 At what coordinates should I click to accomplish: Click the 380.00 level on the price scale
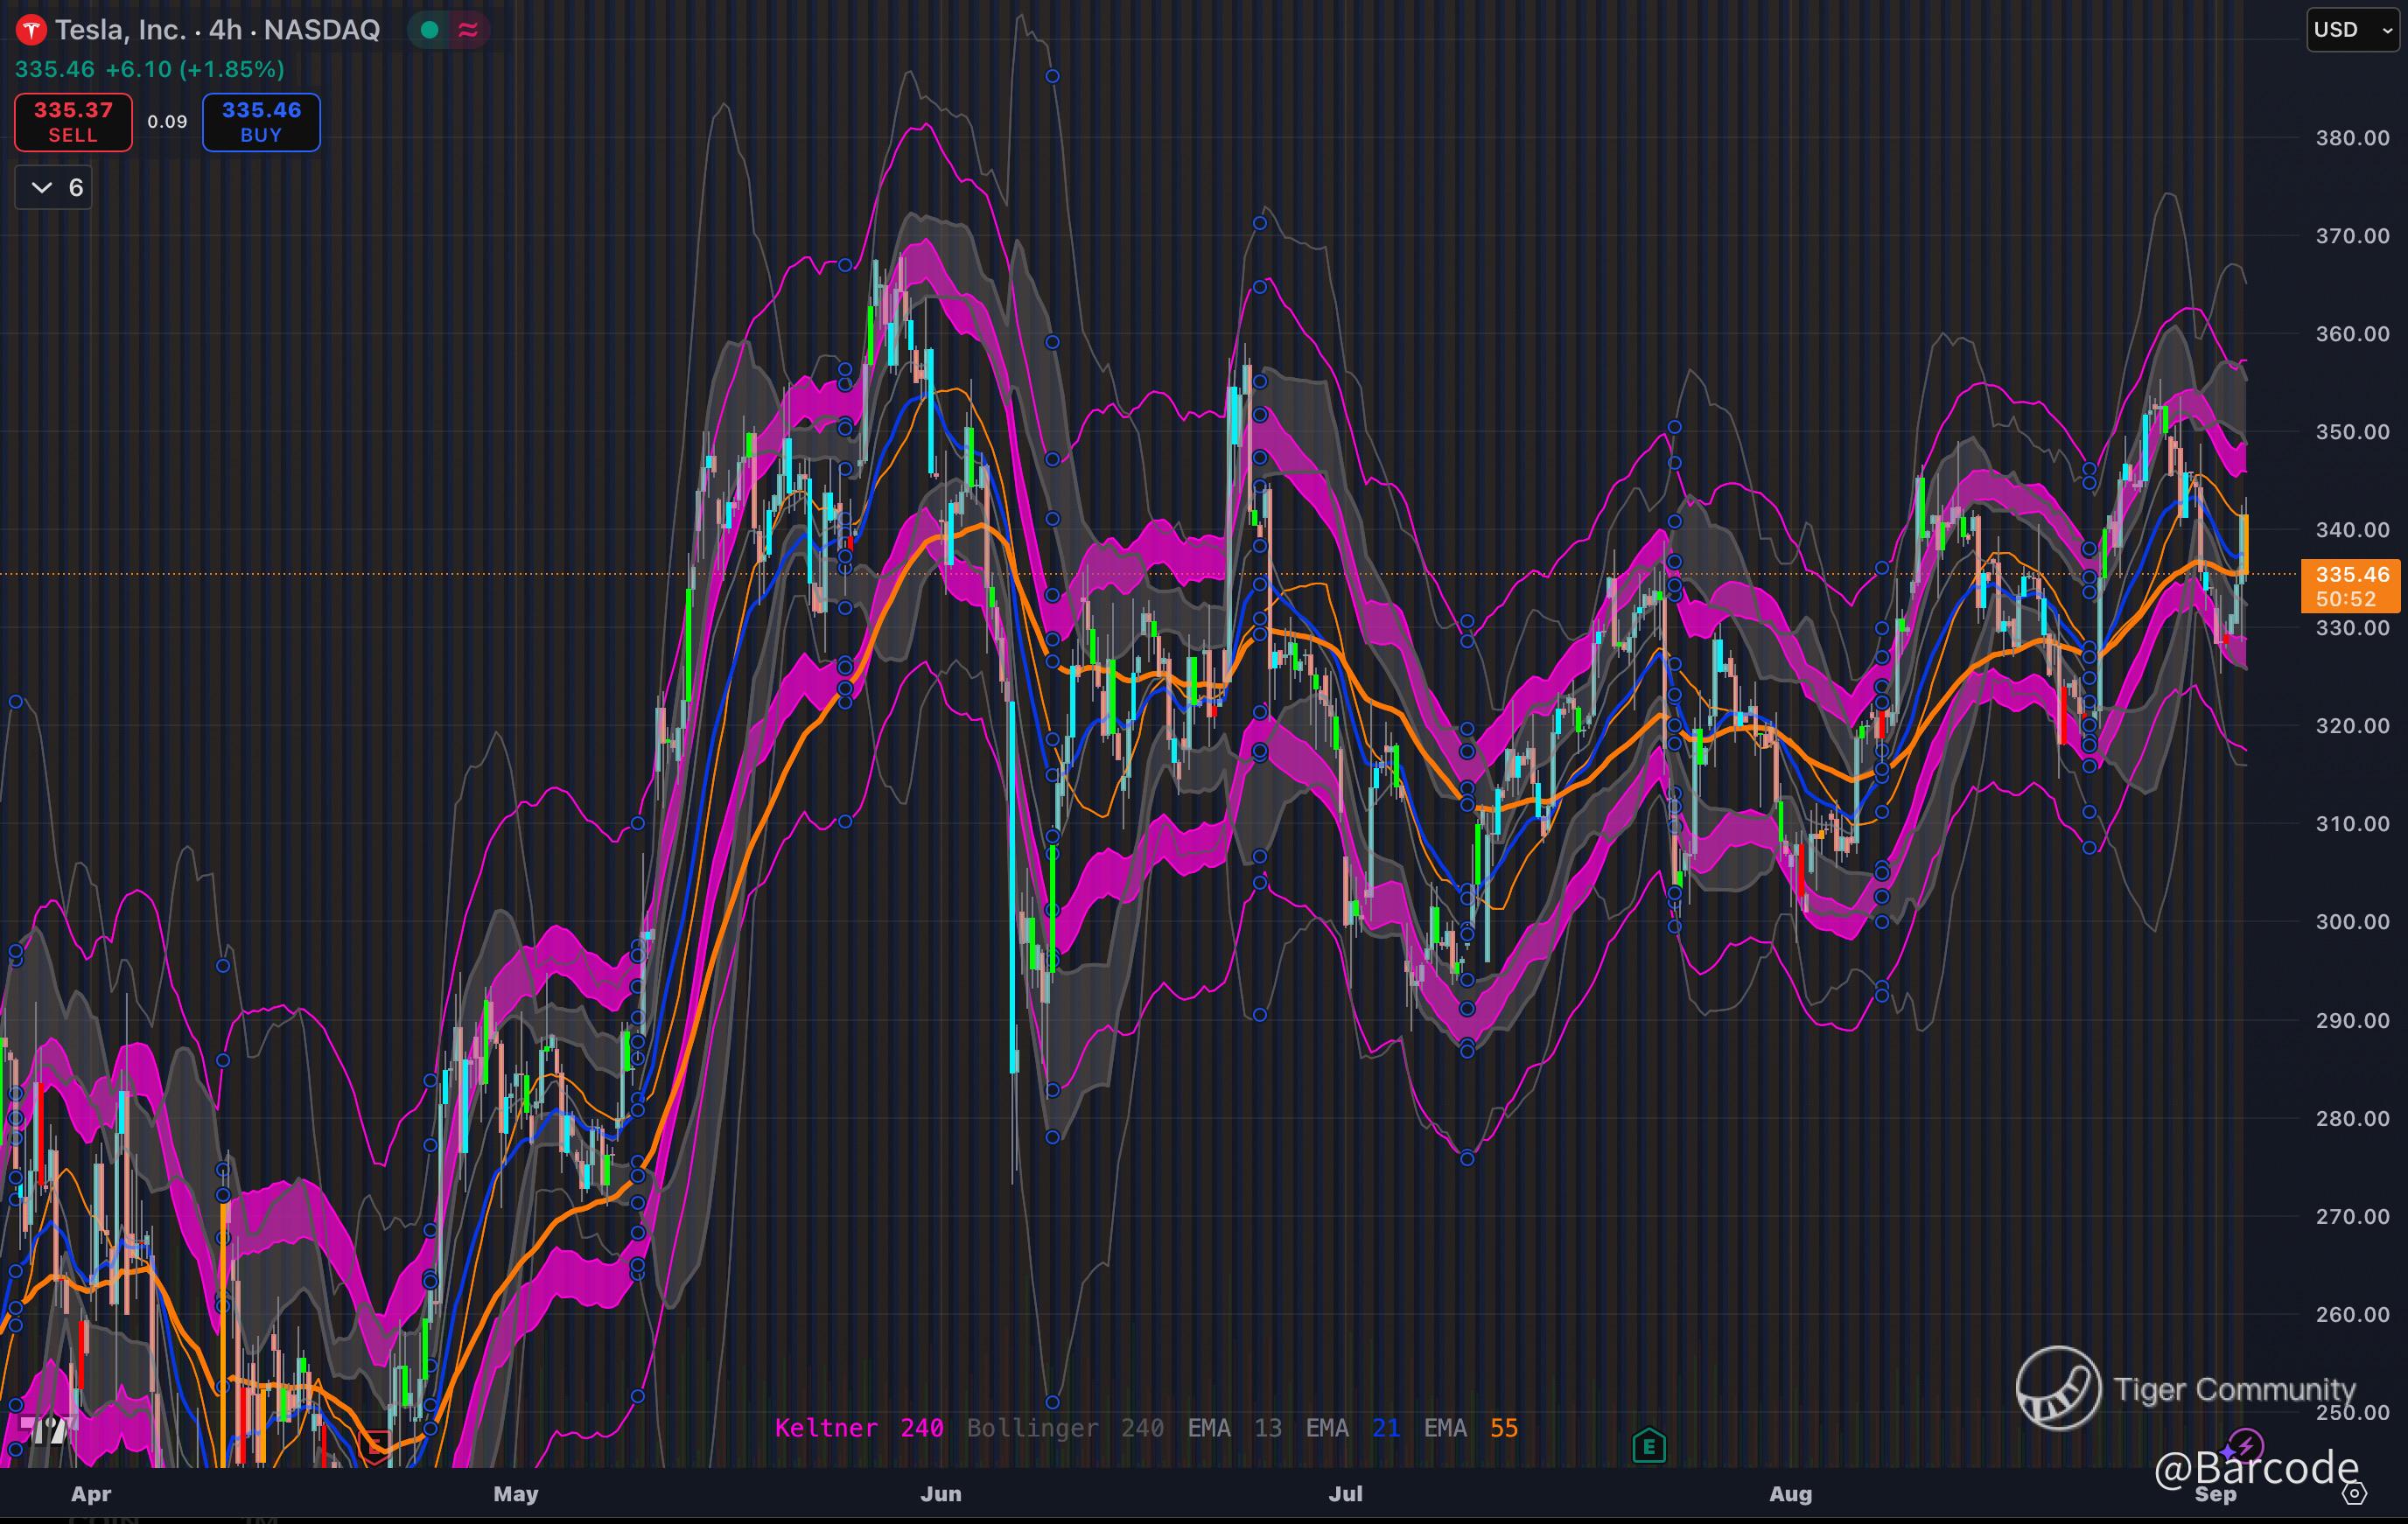(2351, 138)
